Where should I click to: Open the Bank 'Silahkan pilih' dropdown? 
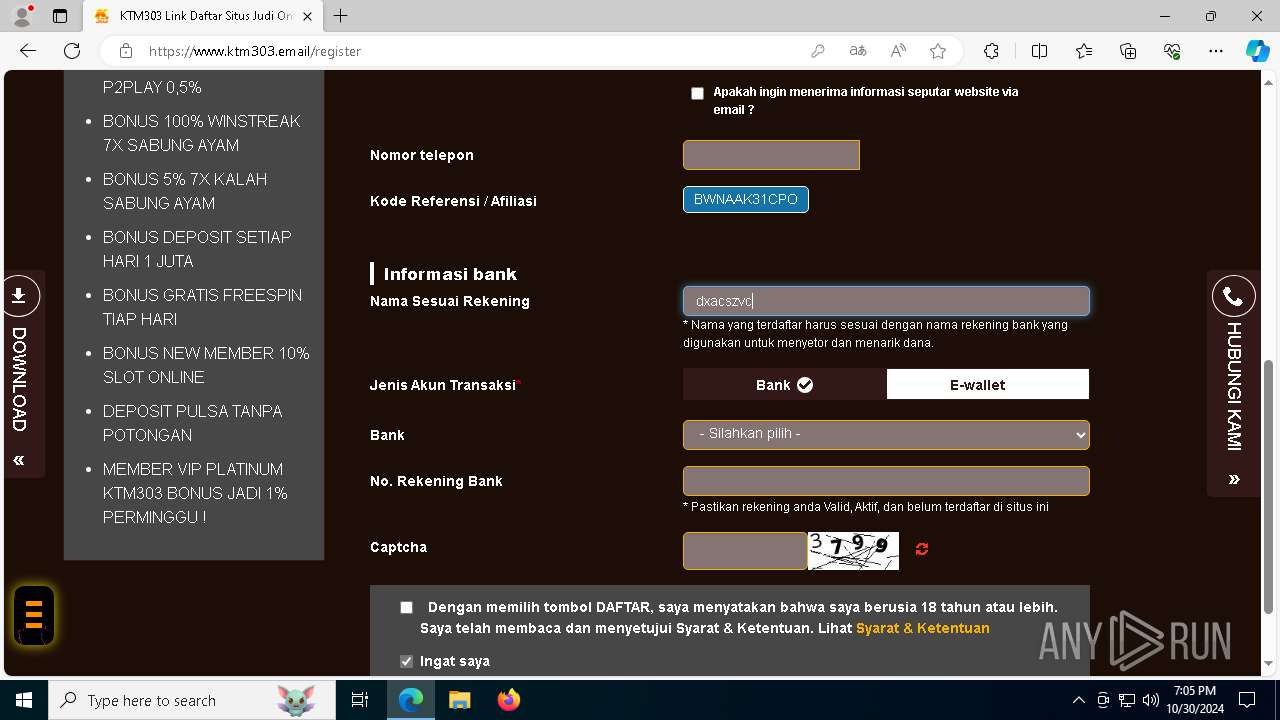pyautogui.click(x=886, y=434)
